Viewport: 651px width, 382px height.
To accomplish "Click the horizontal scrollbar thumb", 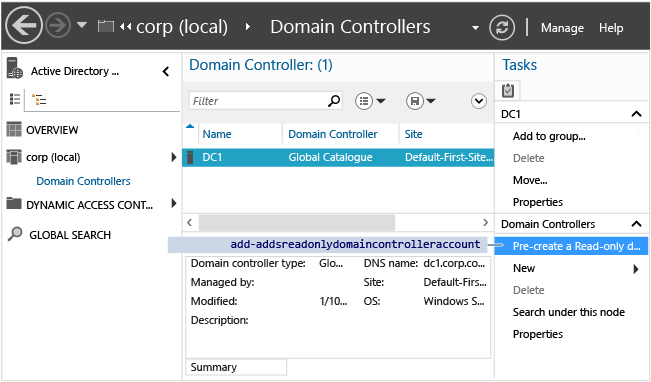I will 297,223.
